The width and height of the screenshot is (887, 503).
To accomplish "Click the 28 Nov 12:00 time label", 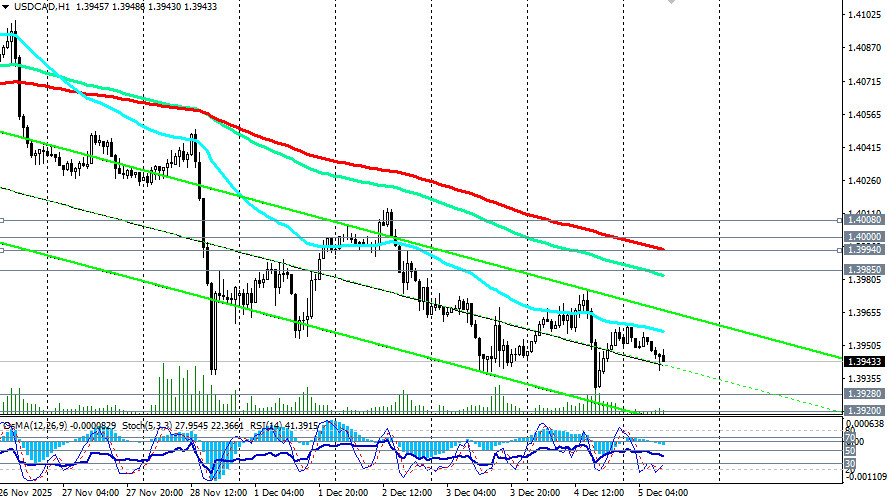I will pos(218,493).
